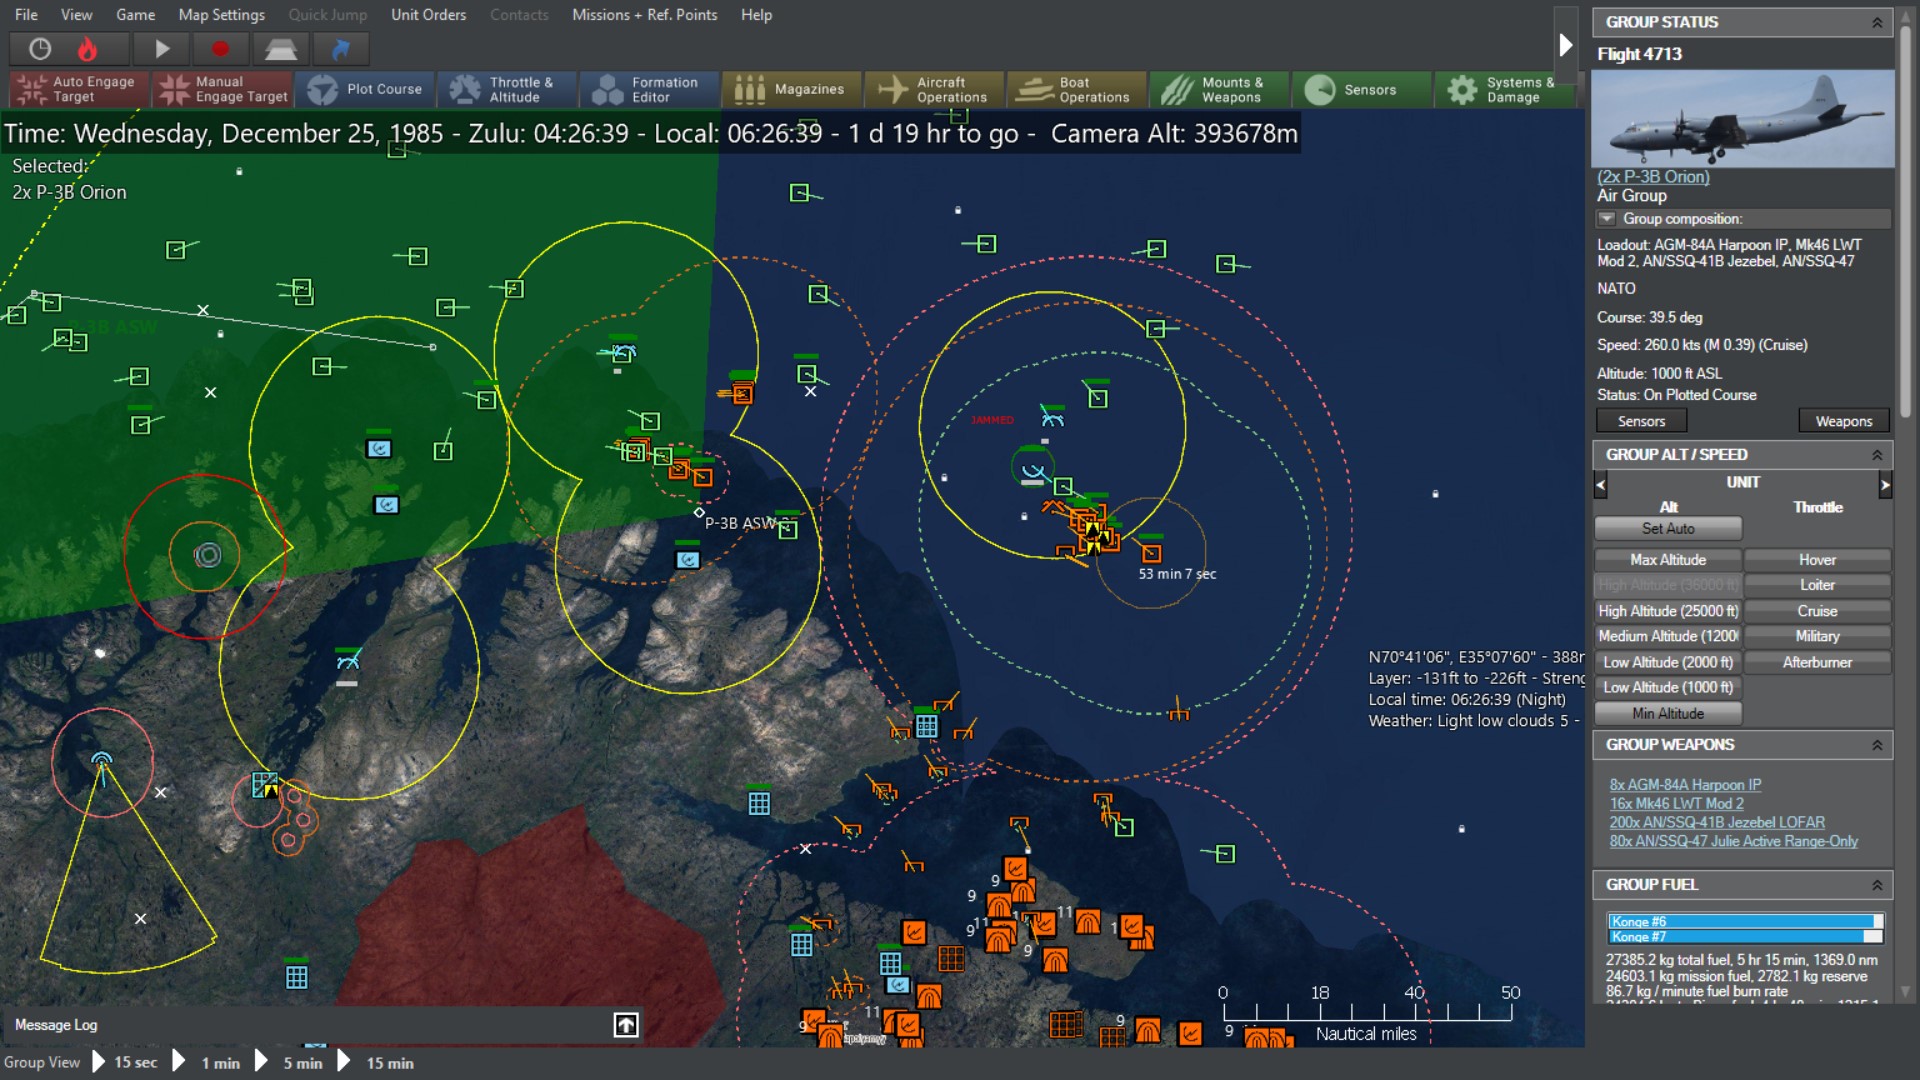Open the Help menu
Image resolution: width=1920 pixels, height=1080 pixels.
pyautogui.click(x=756, y=15)
